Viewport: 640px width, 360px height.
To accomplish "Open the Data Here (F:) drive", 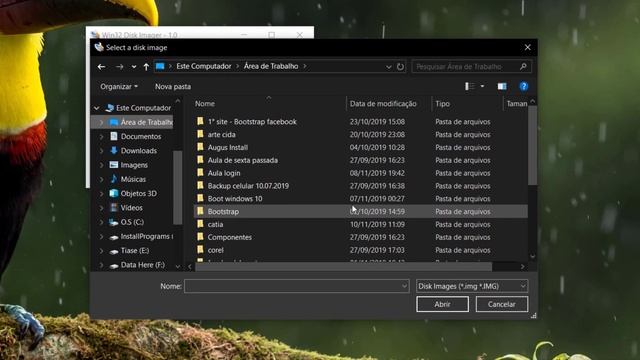I will 142,265.
